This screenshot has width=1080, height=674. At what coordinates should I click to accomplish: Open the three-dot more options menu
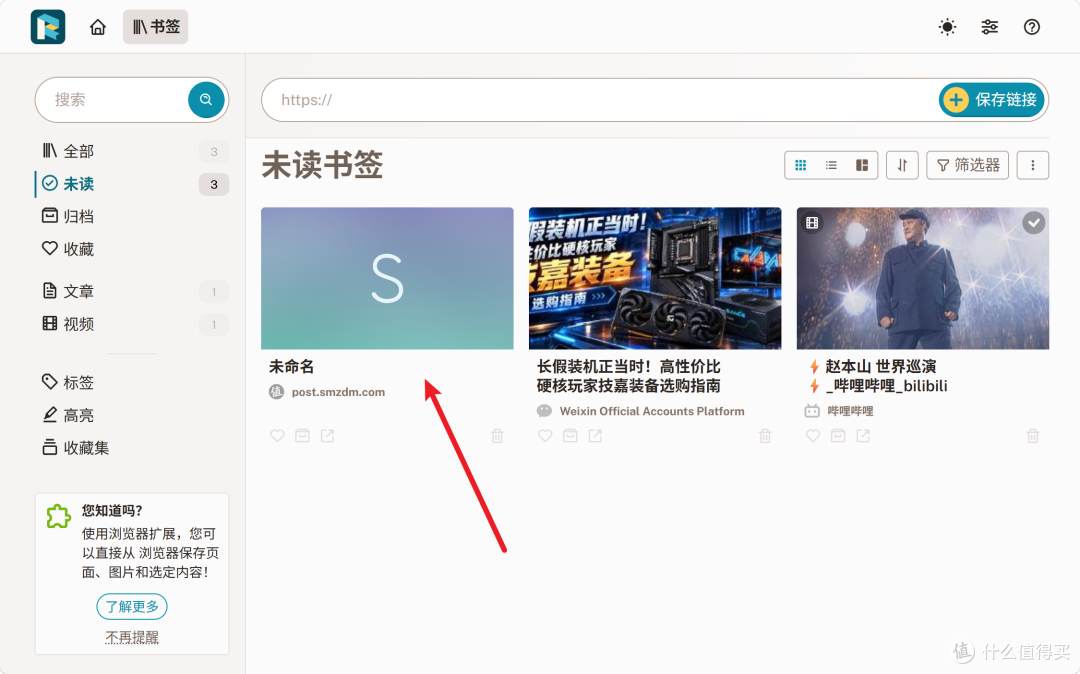tap(1032, 165)
